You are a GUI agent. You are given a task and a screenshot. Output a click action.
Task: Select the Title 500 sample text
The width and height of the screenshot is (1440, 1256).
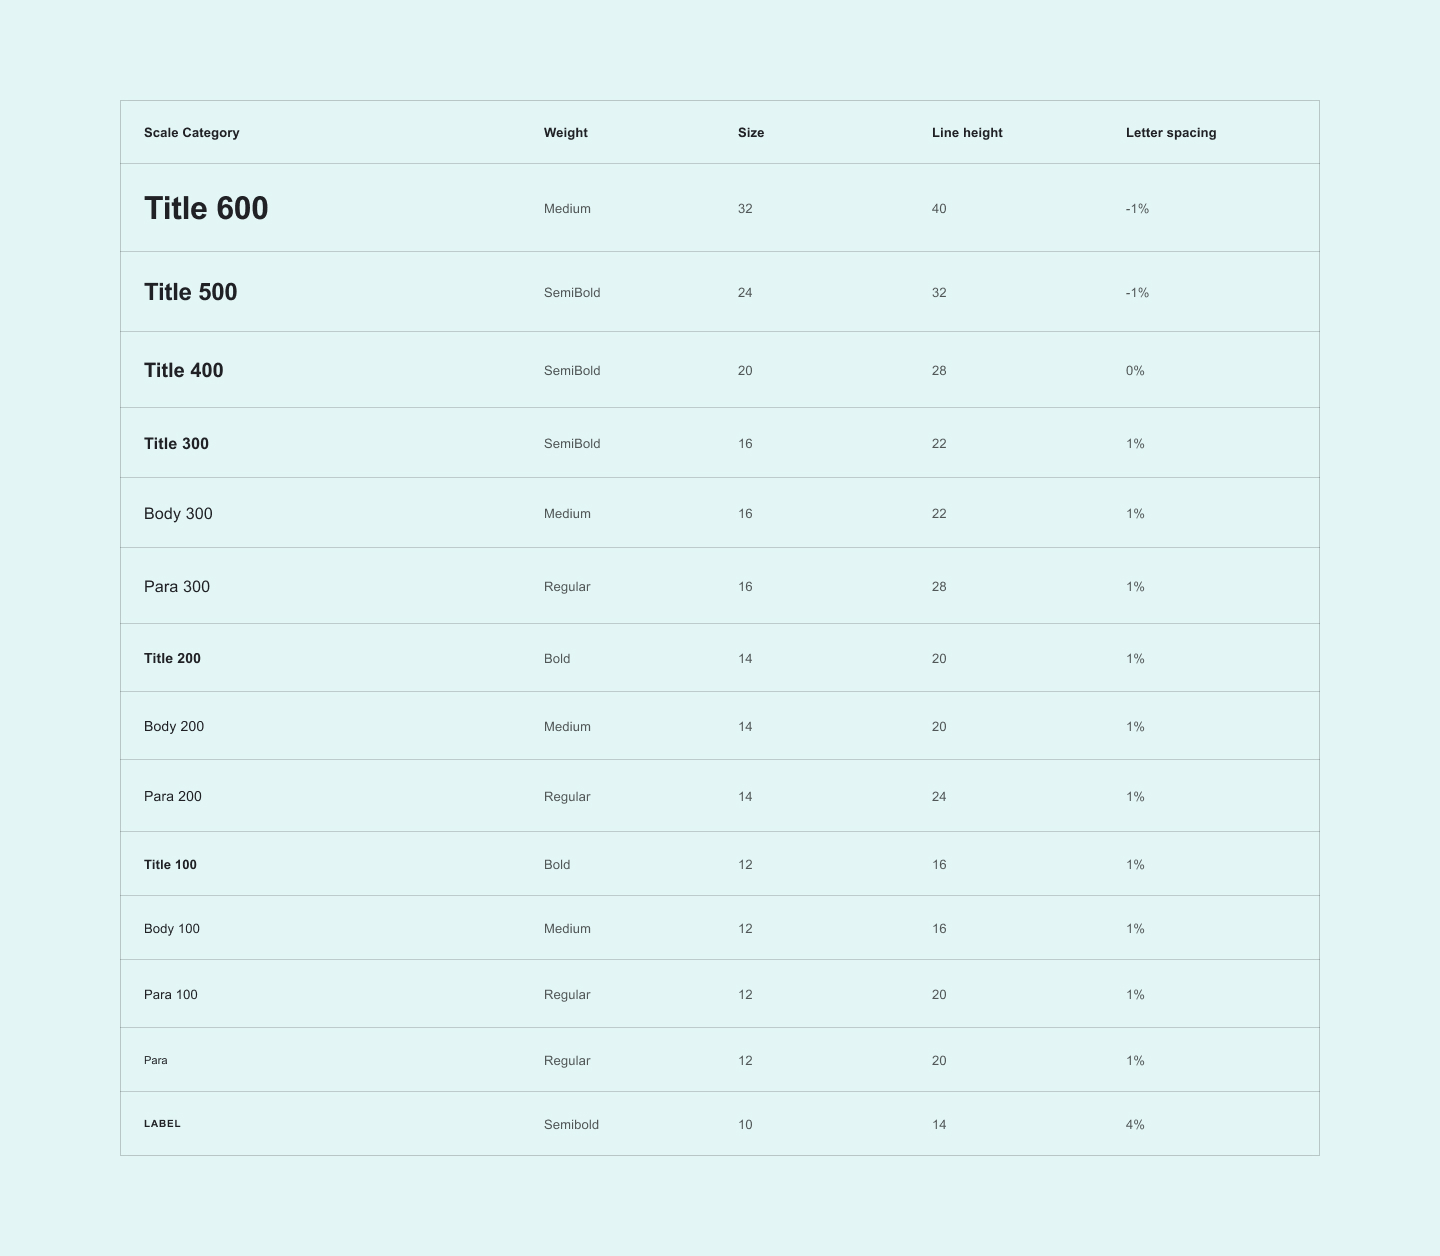click(190, 292)
